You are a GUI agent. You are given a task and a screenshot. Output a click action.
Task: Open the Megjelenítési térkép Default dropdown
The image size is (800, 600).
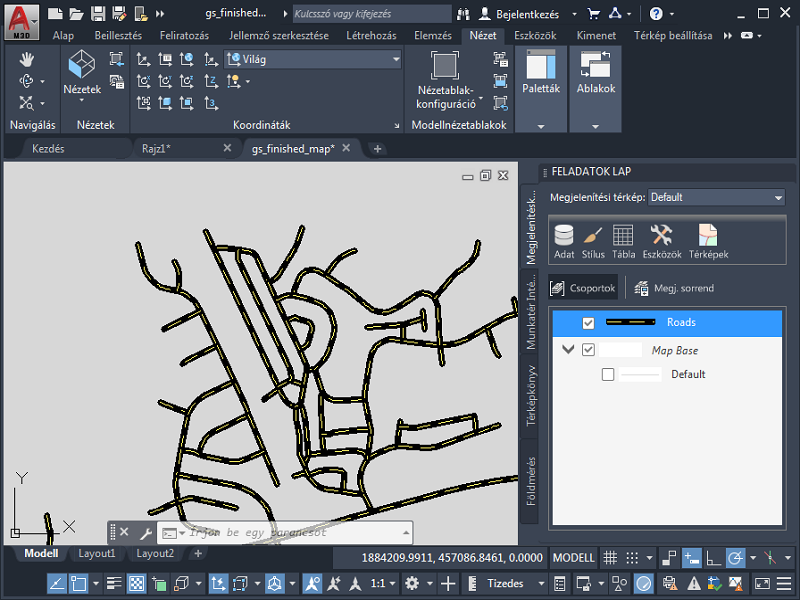(716, 198)
